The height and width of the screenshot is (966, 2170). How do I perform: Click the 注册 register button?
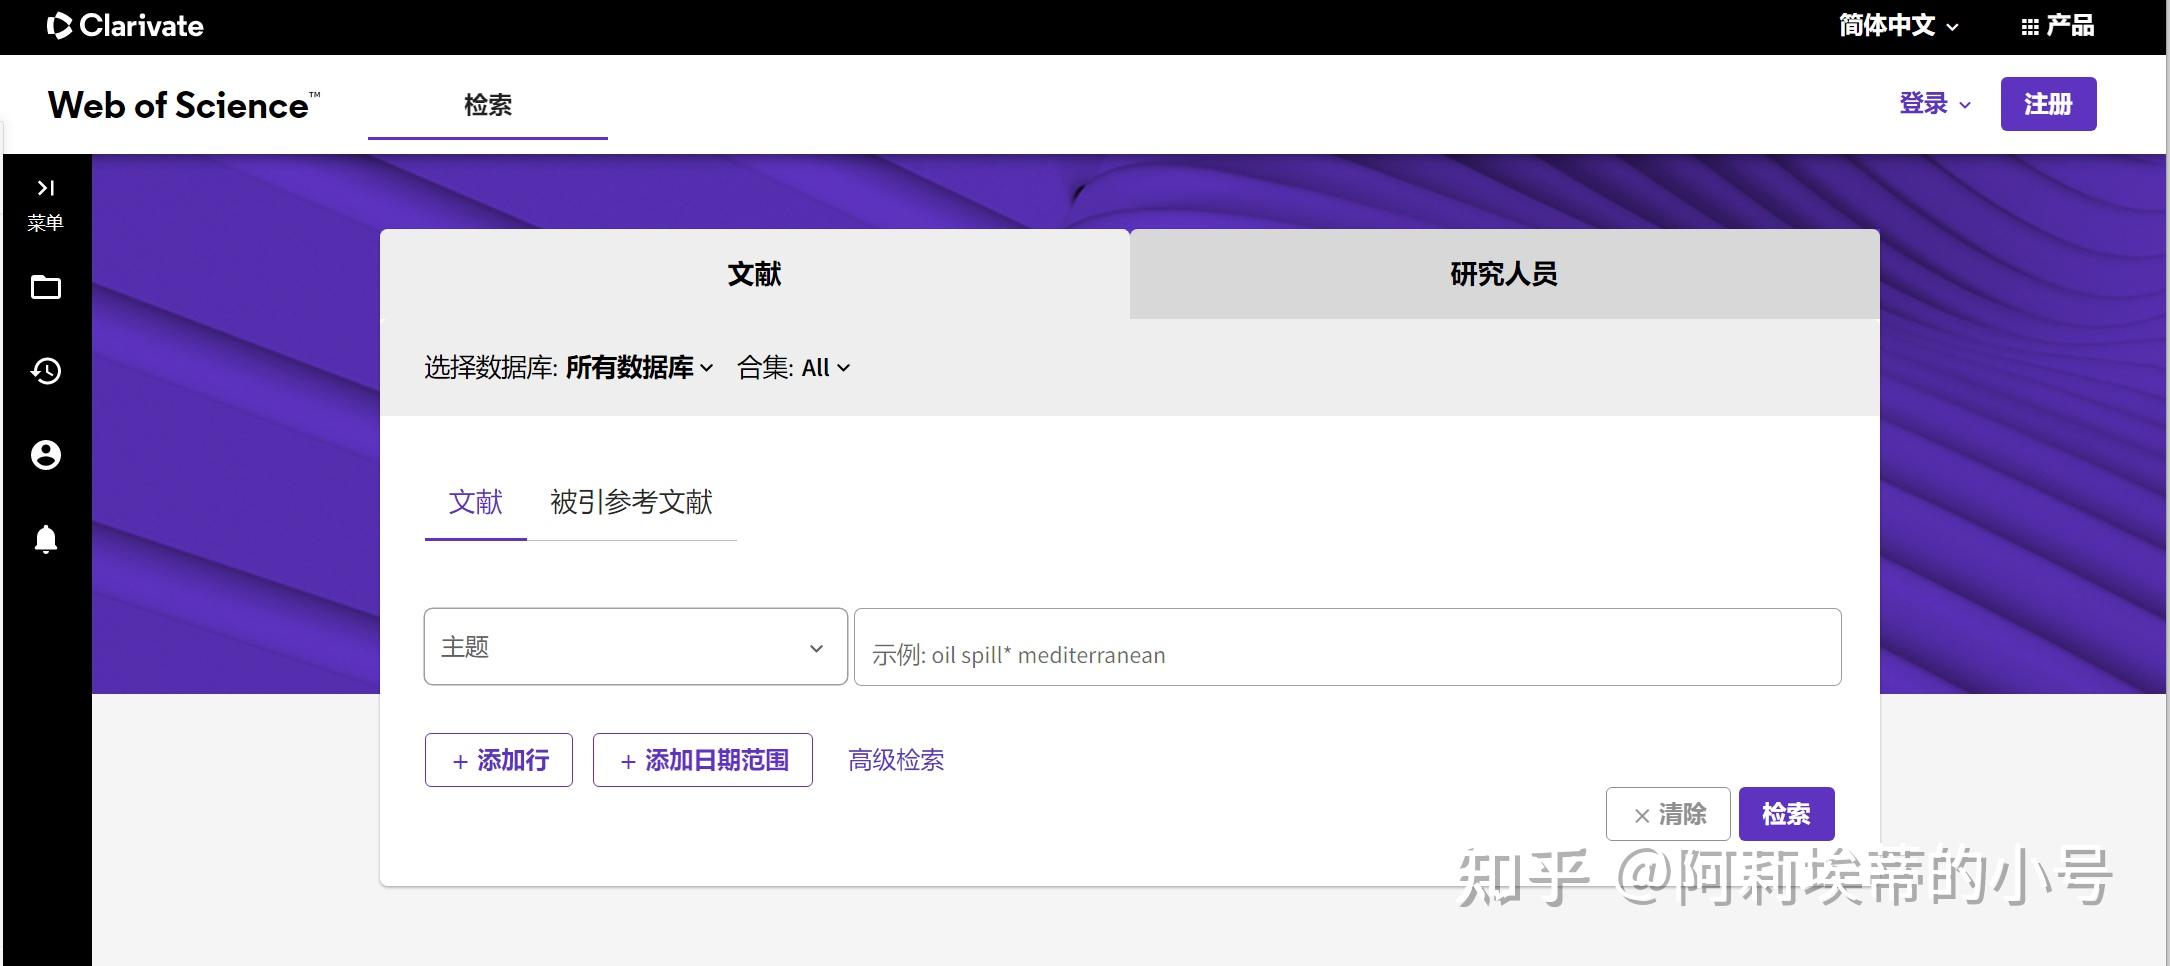[2048, 104]
